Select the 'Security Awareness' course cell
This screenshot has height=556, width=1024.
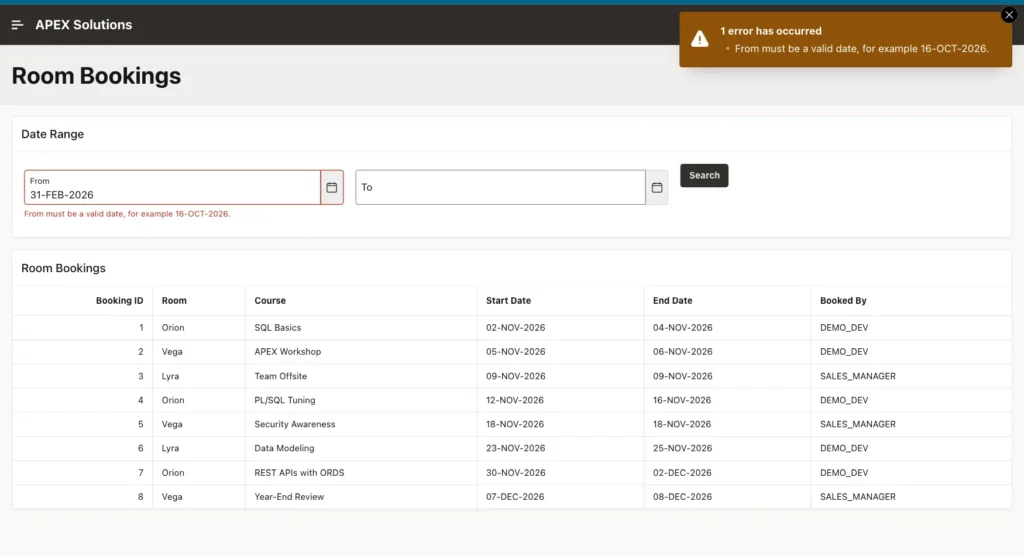295,424
